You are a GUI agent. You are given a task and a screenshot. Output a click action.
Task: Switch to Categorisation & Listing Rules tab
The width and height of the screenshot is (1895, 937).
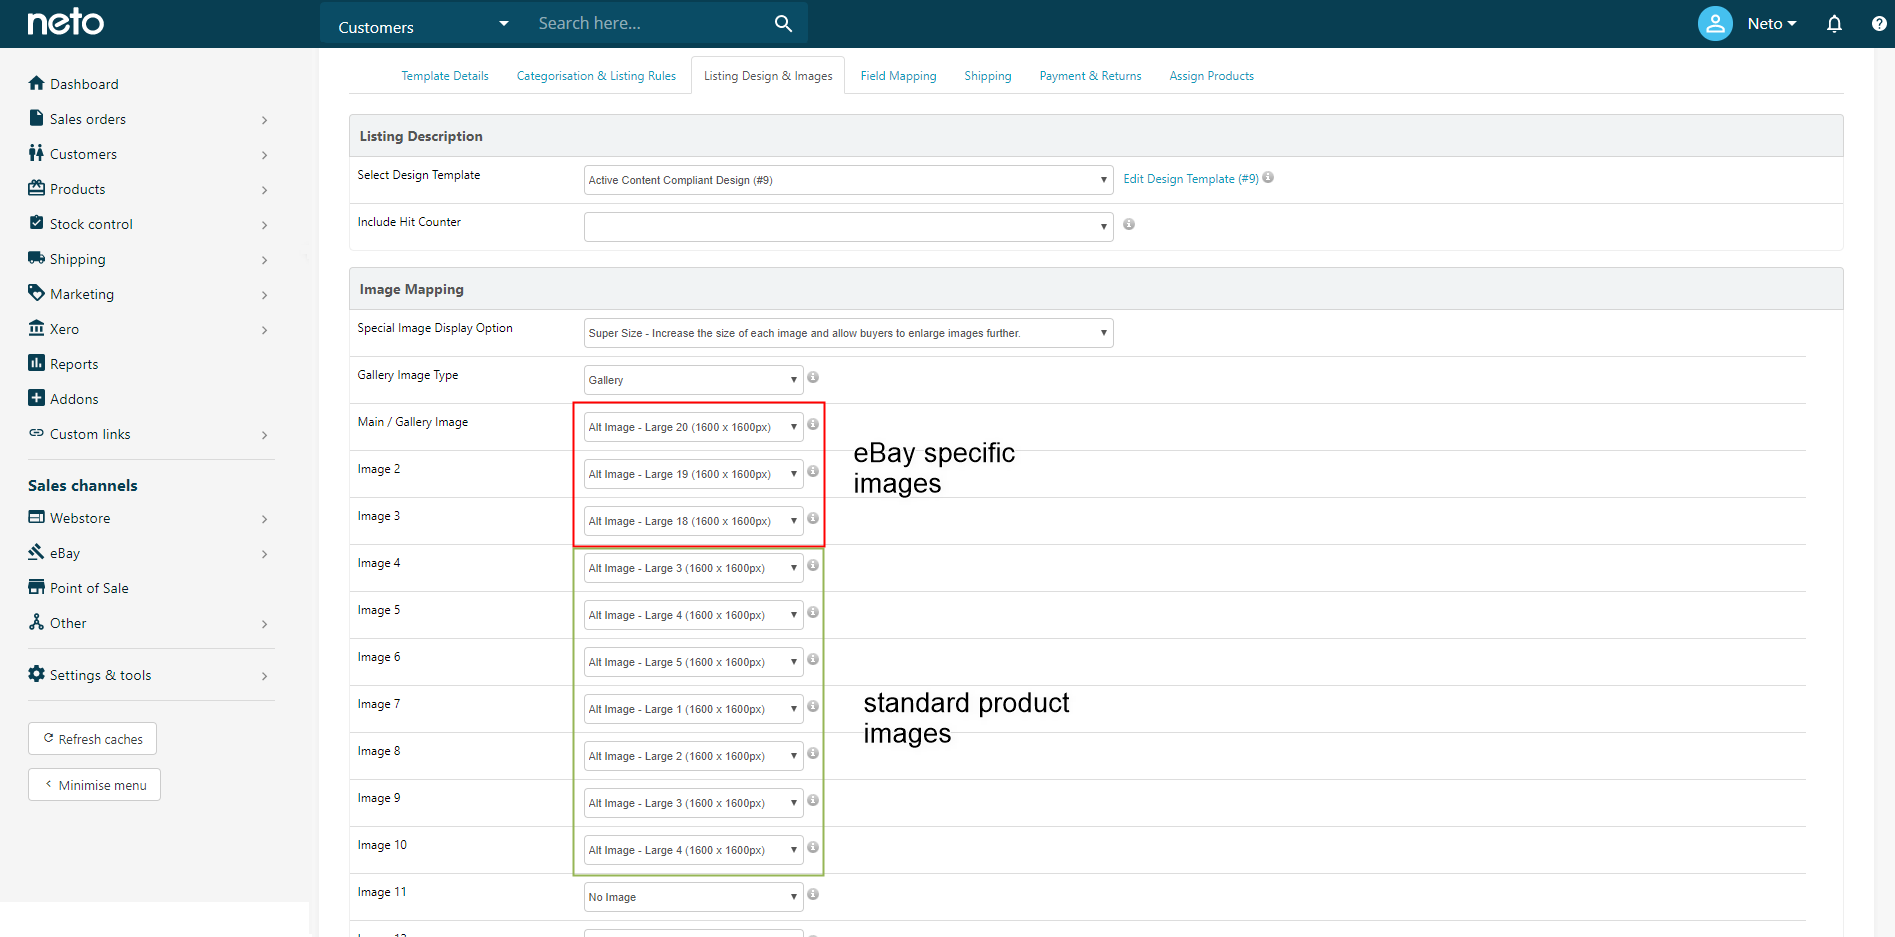pyautogui.click(x=596, y=76)
